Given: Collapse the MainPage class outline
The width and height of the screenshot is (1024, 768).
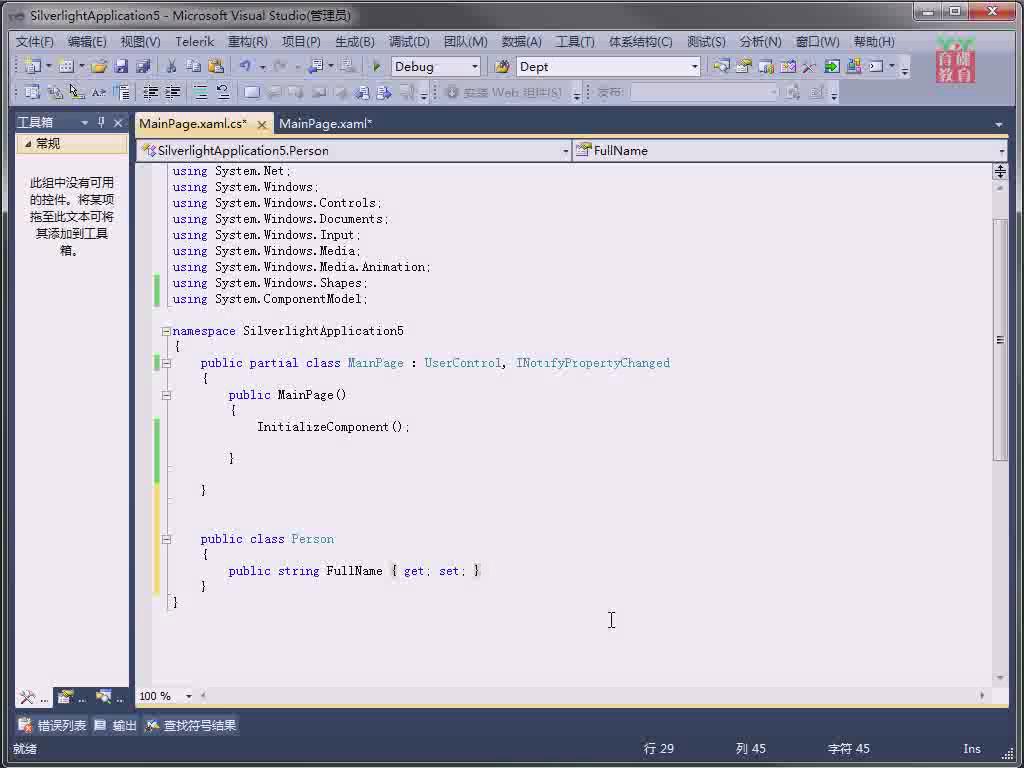Looking at the screenshot, I should point(166,363).
